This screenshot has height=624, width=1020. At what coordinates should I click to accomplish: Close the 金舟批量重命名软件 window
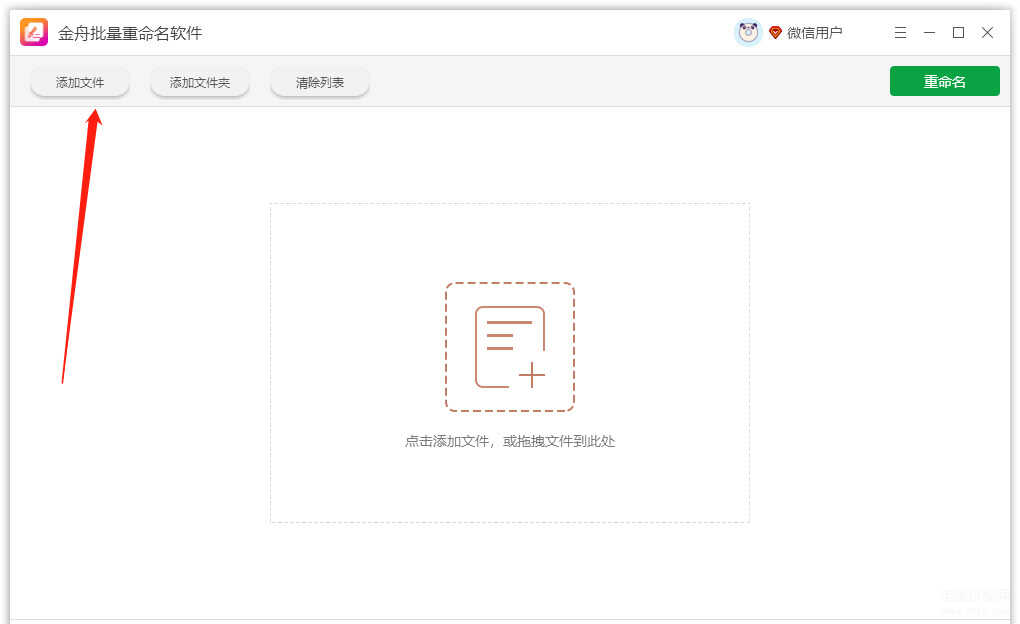987,33
